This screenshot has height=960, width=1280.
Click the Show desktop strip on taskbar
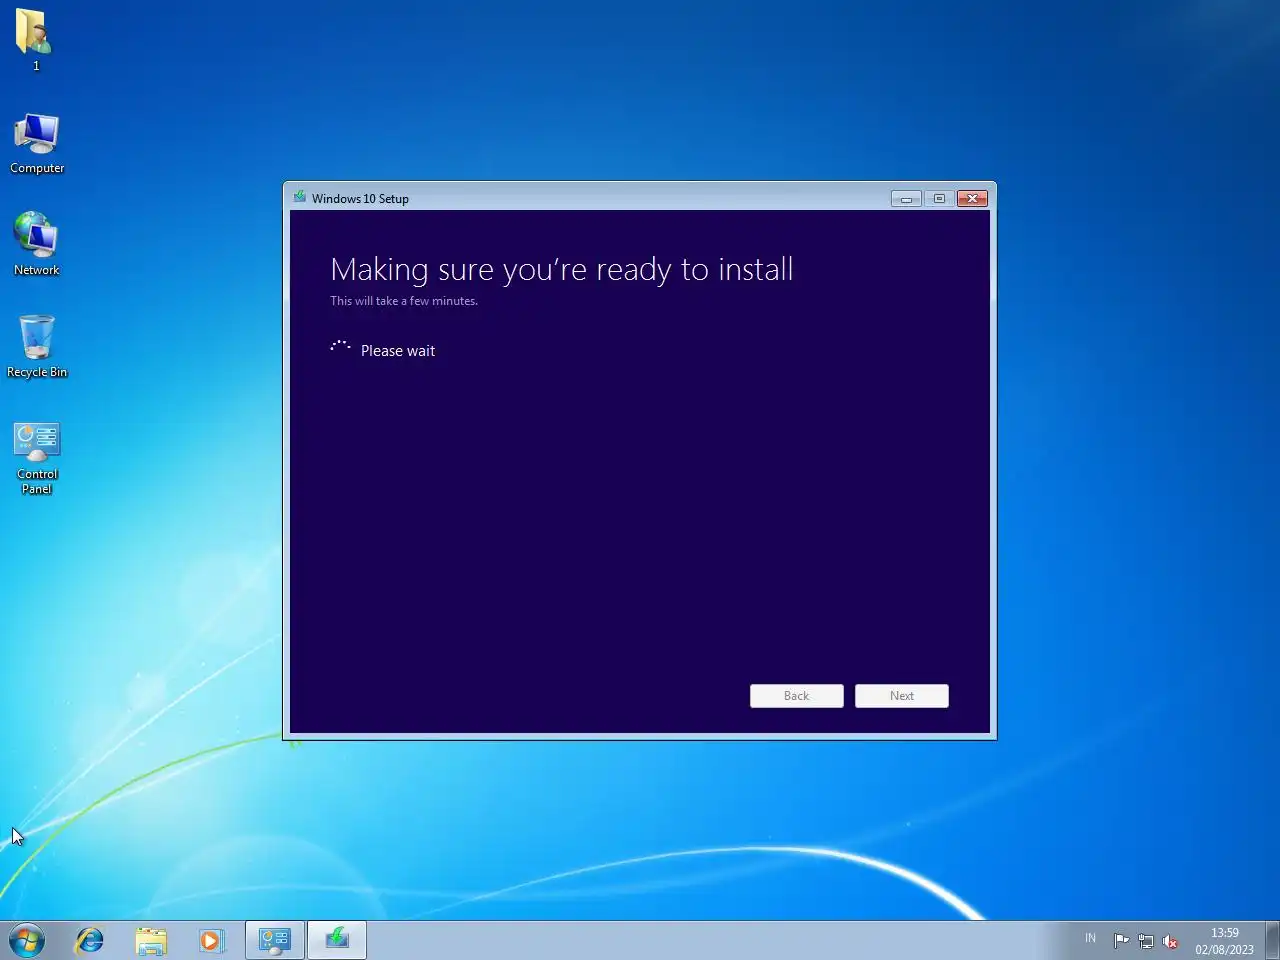pos(1272,940)
